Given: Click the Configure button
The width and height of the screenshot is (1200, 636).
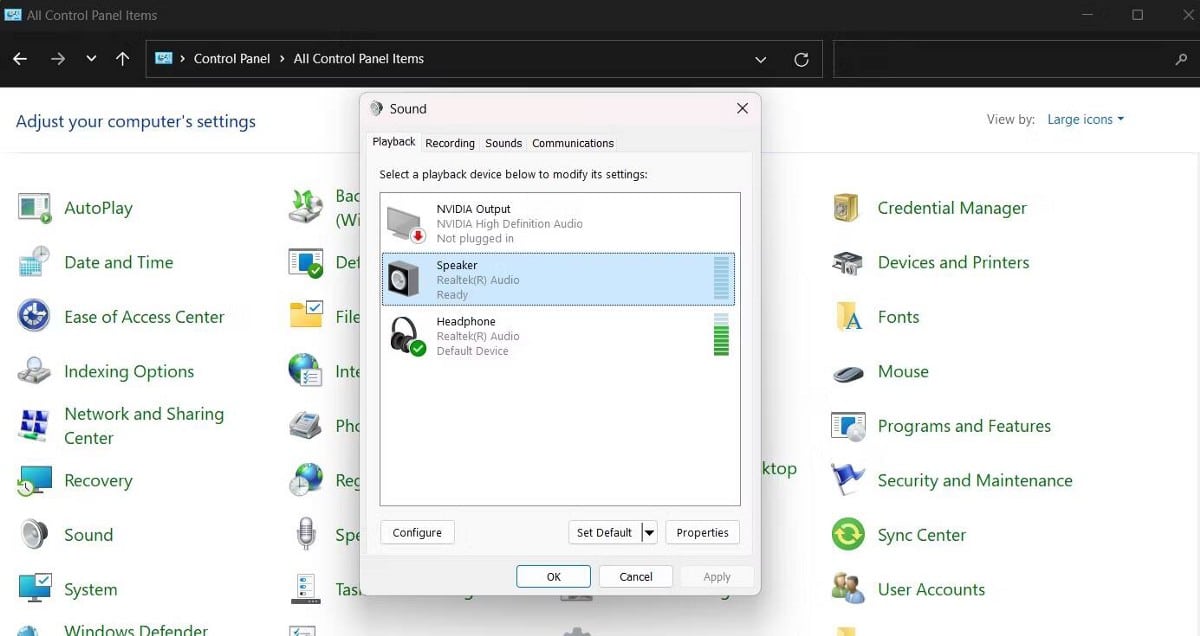Looking at the screenshot, I should [x=417, y=533].
